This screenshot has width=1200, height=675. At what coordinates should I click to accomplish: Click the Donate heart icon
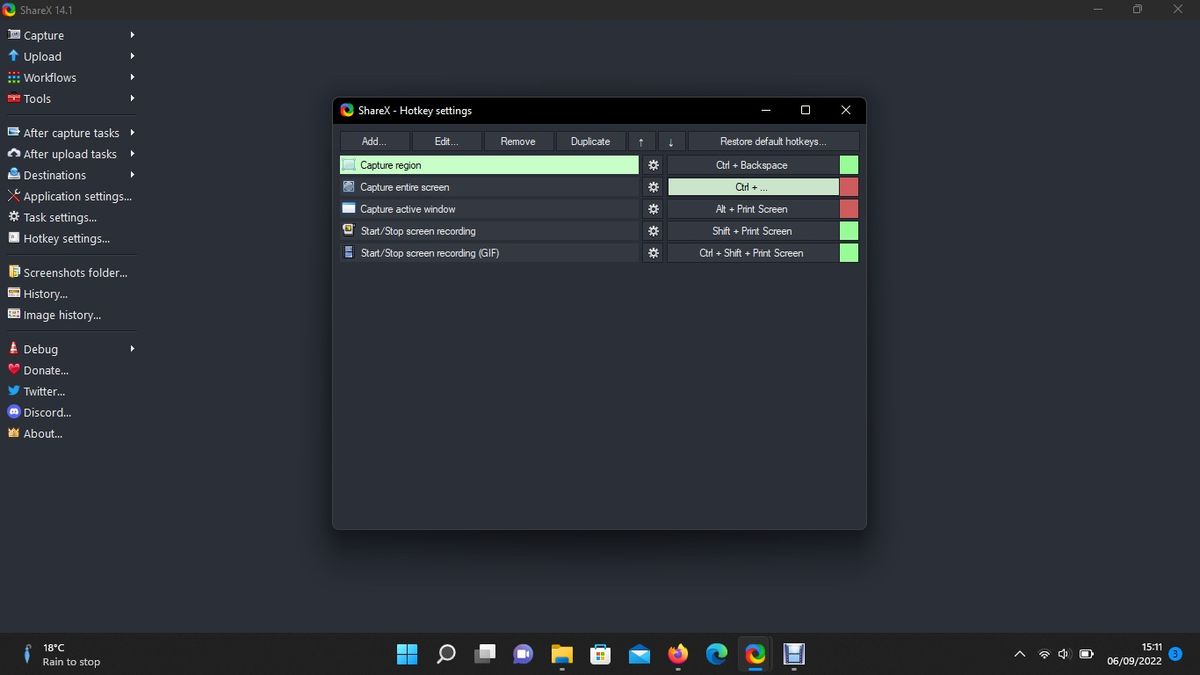click(x=13, y=370)
